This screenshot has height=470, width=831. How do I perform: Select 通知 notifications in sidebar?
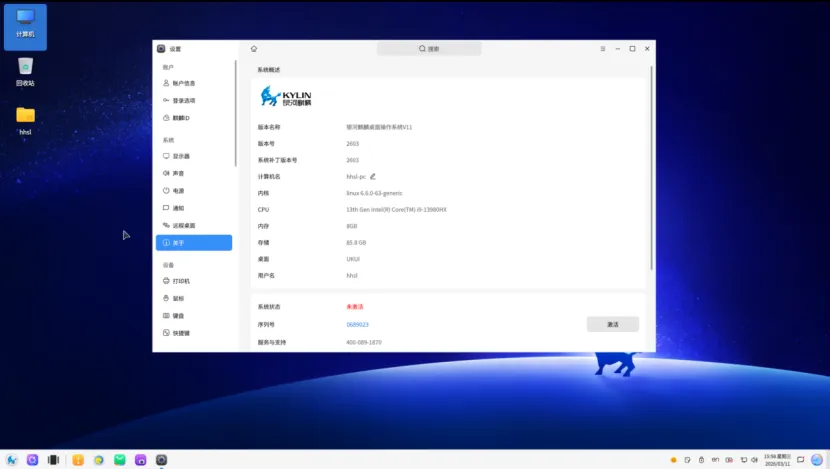pos(194,208)
